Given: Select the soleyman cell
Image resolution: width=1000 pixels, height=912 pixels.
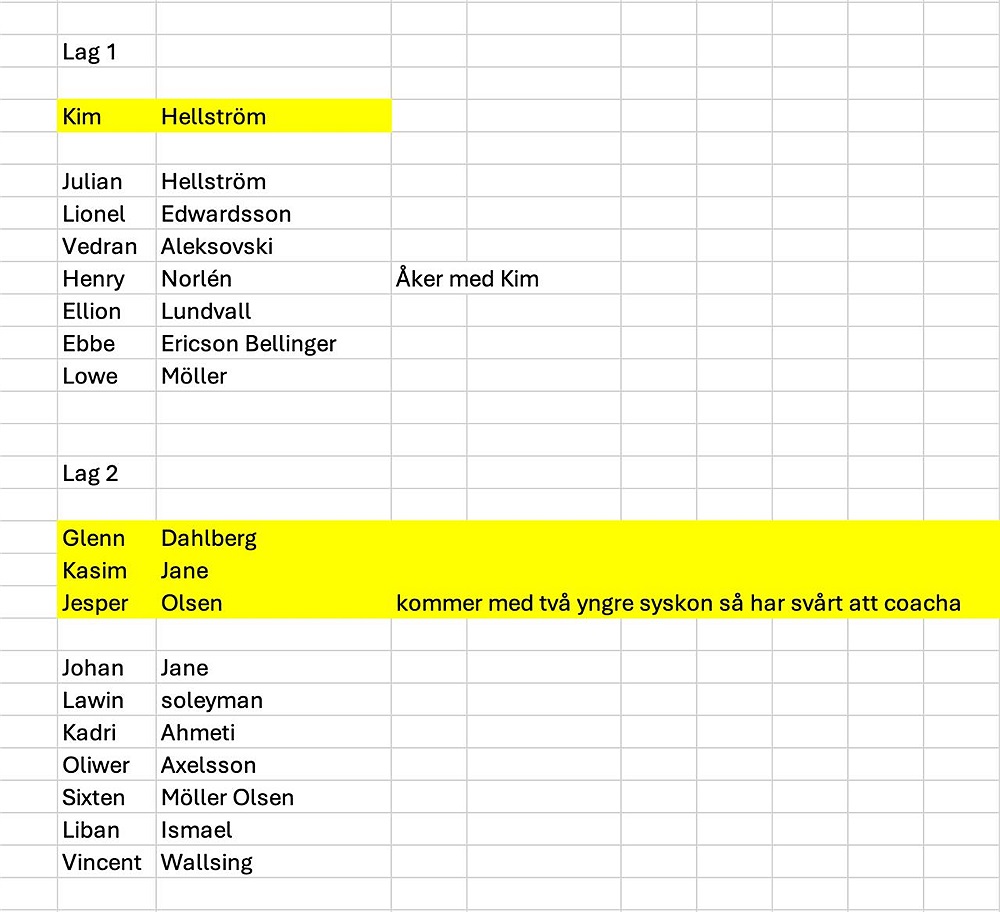Looking at the screenshot, I should (274, 700).
